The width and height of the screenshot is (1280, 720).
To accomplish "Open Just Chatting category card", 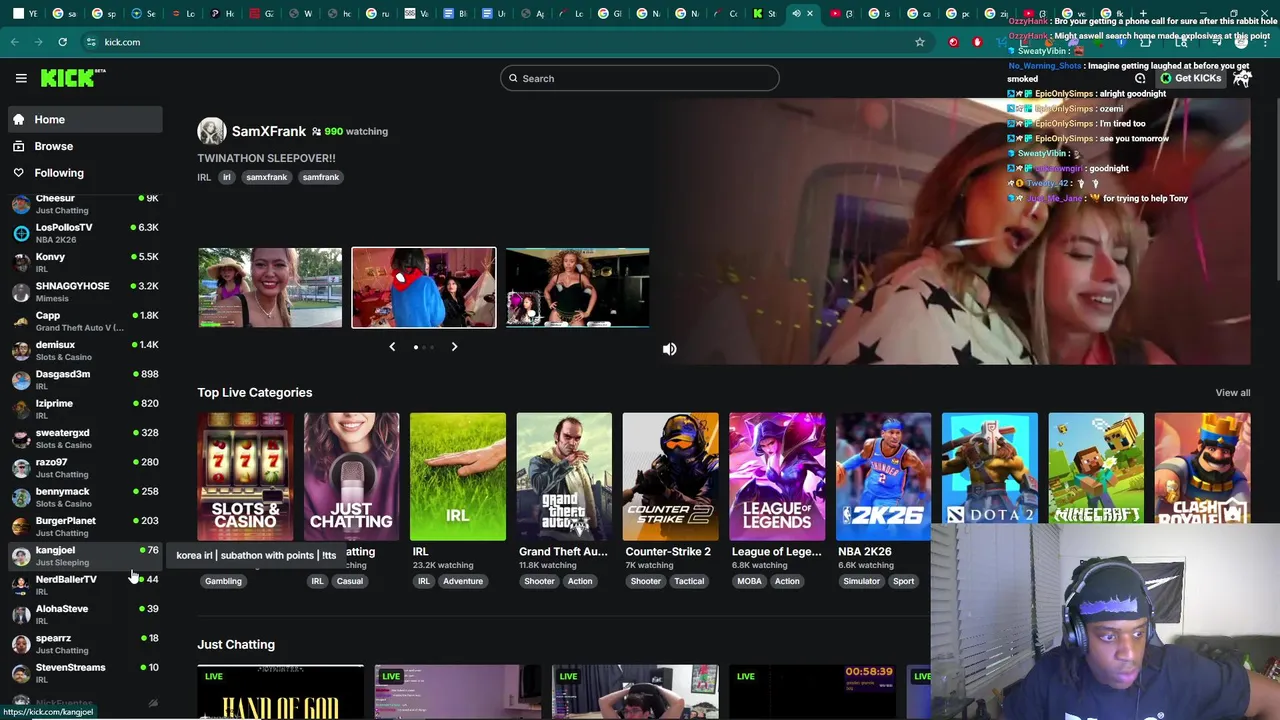I will tap(351, 476).
